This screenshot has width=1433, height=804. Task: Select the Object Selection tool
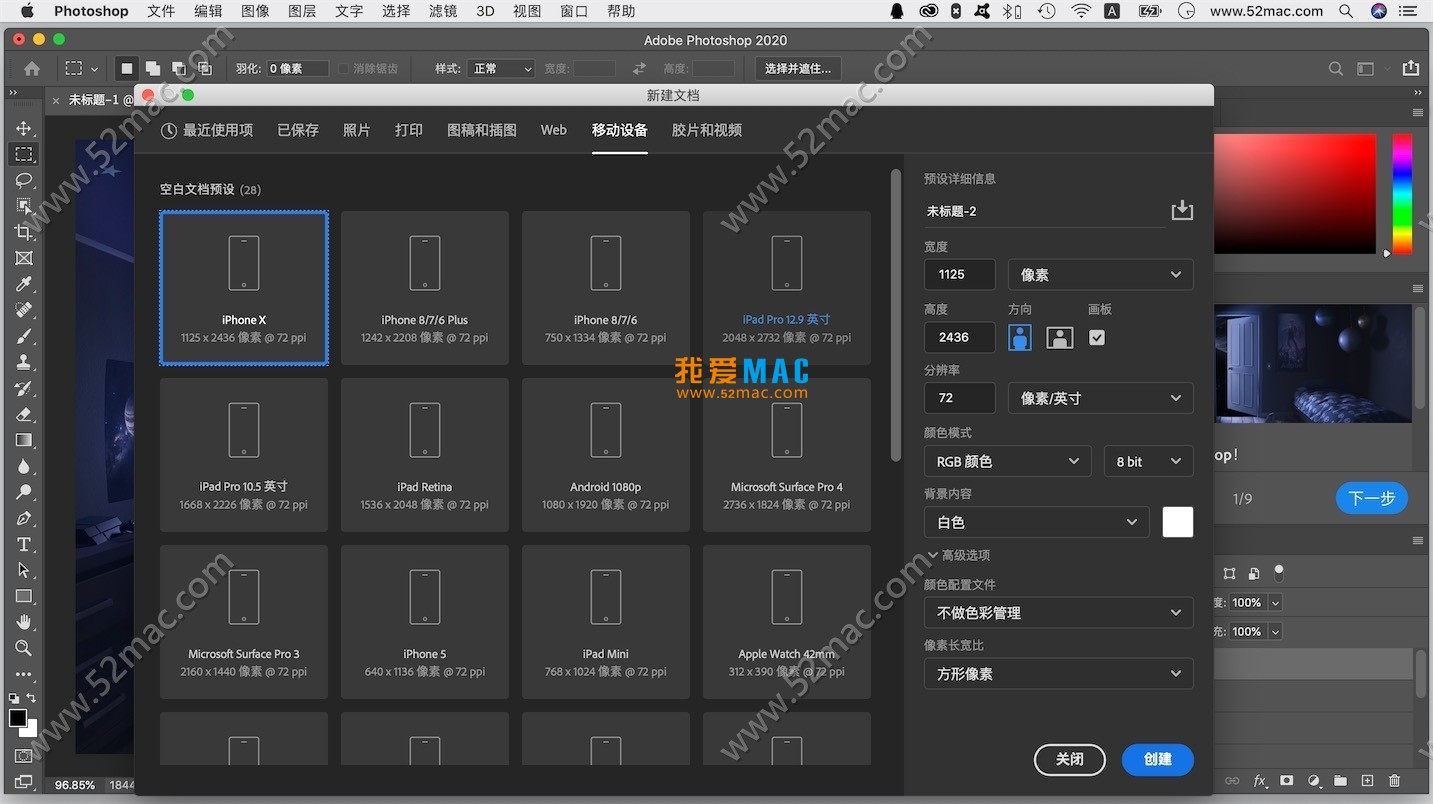24,206
